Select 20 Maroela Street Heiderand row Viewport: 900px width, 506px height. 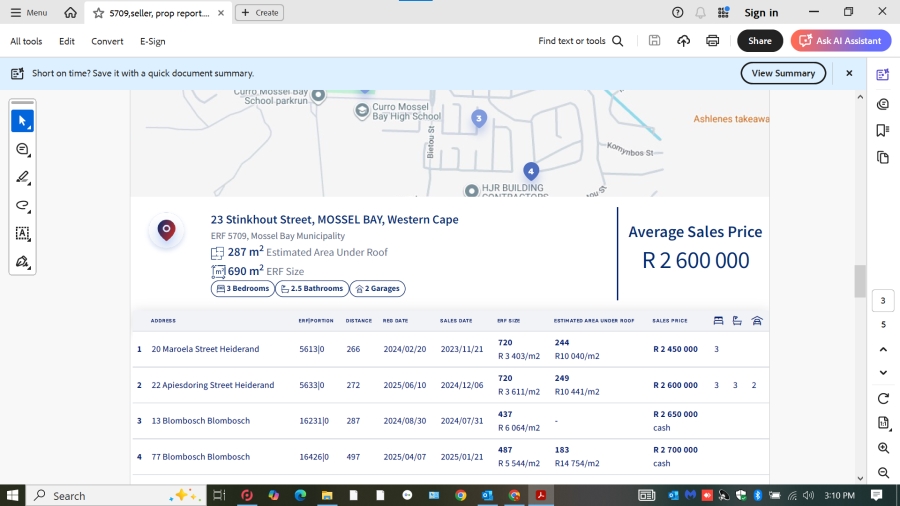(450, 349)
